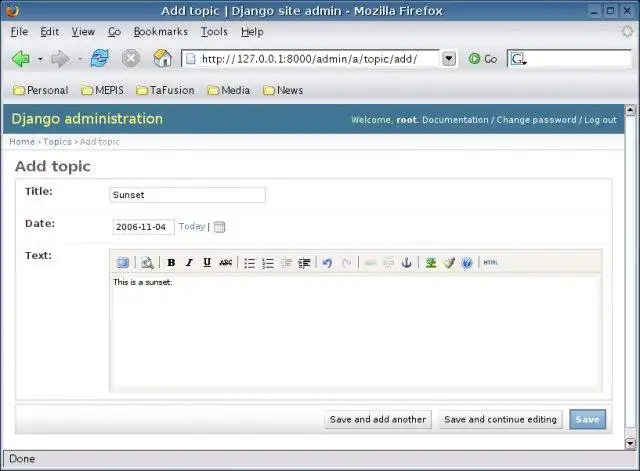The height and width of the screenshot is (471, 640).
Task: Open the Go menu
Action: point(114,31)
